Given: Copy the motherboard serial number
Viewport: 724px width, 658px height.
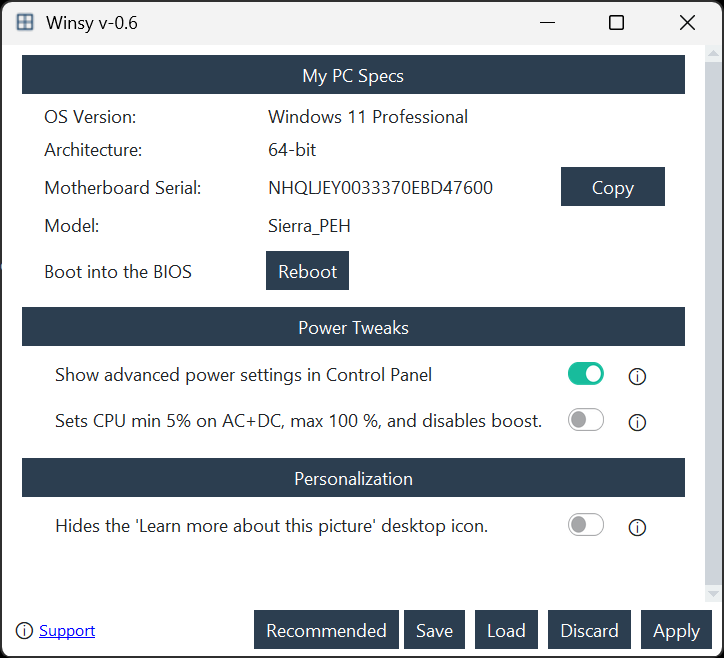Looking at the screenshot, I should click(x=613, y=187).
